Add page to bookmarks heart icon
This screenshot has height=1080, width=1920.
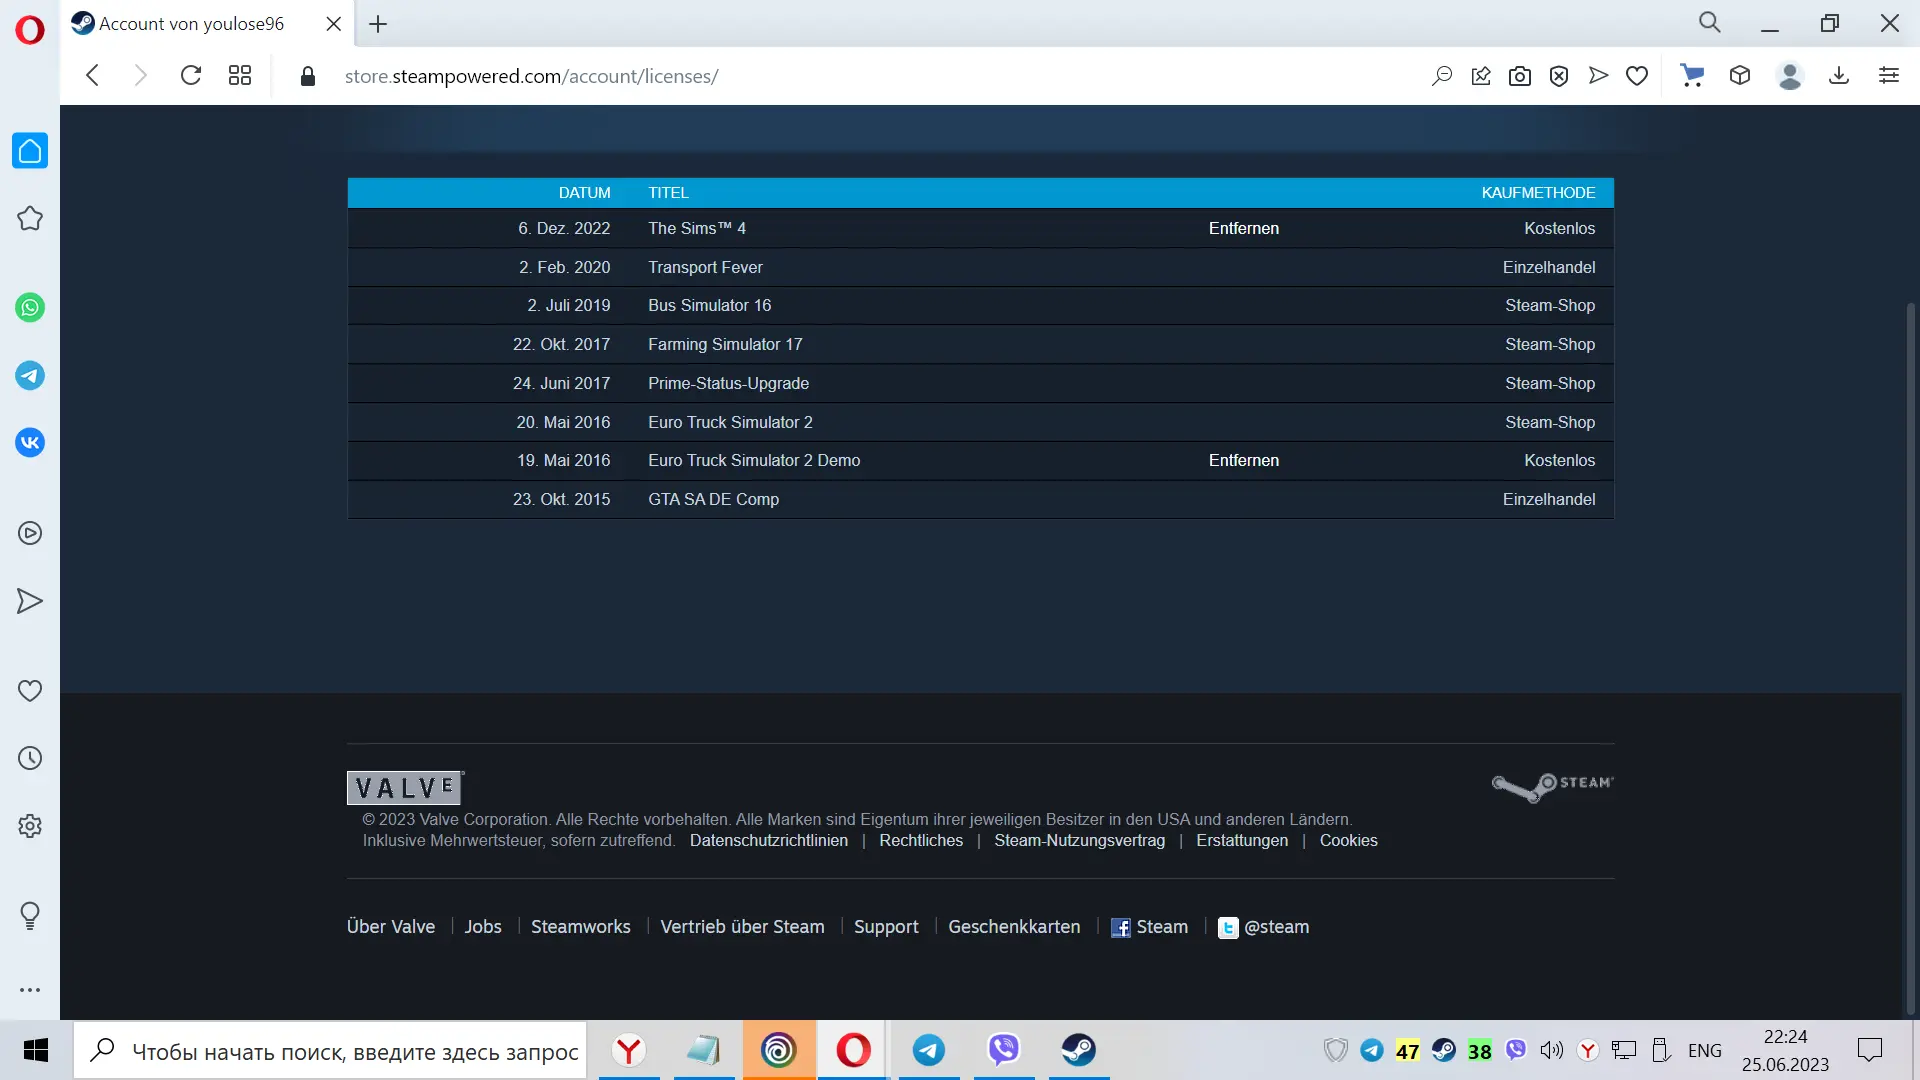click(x=1637, y=76)
